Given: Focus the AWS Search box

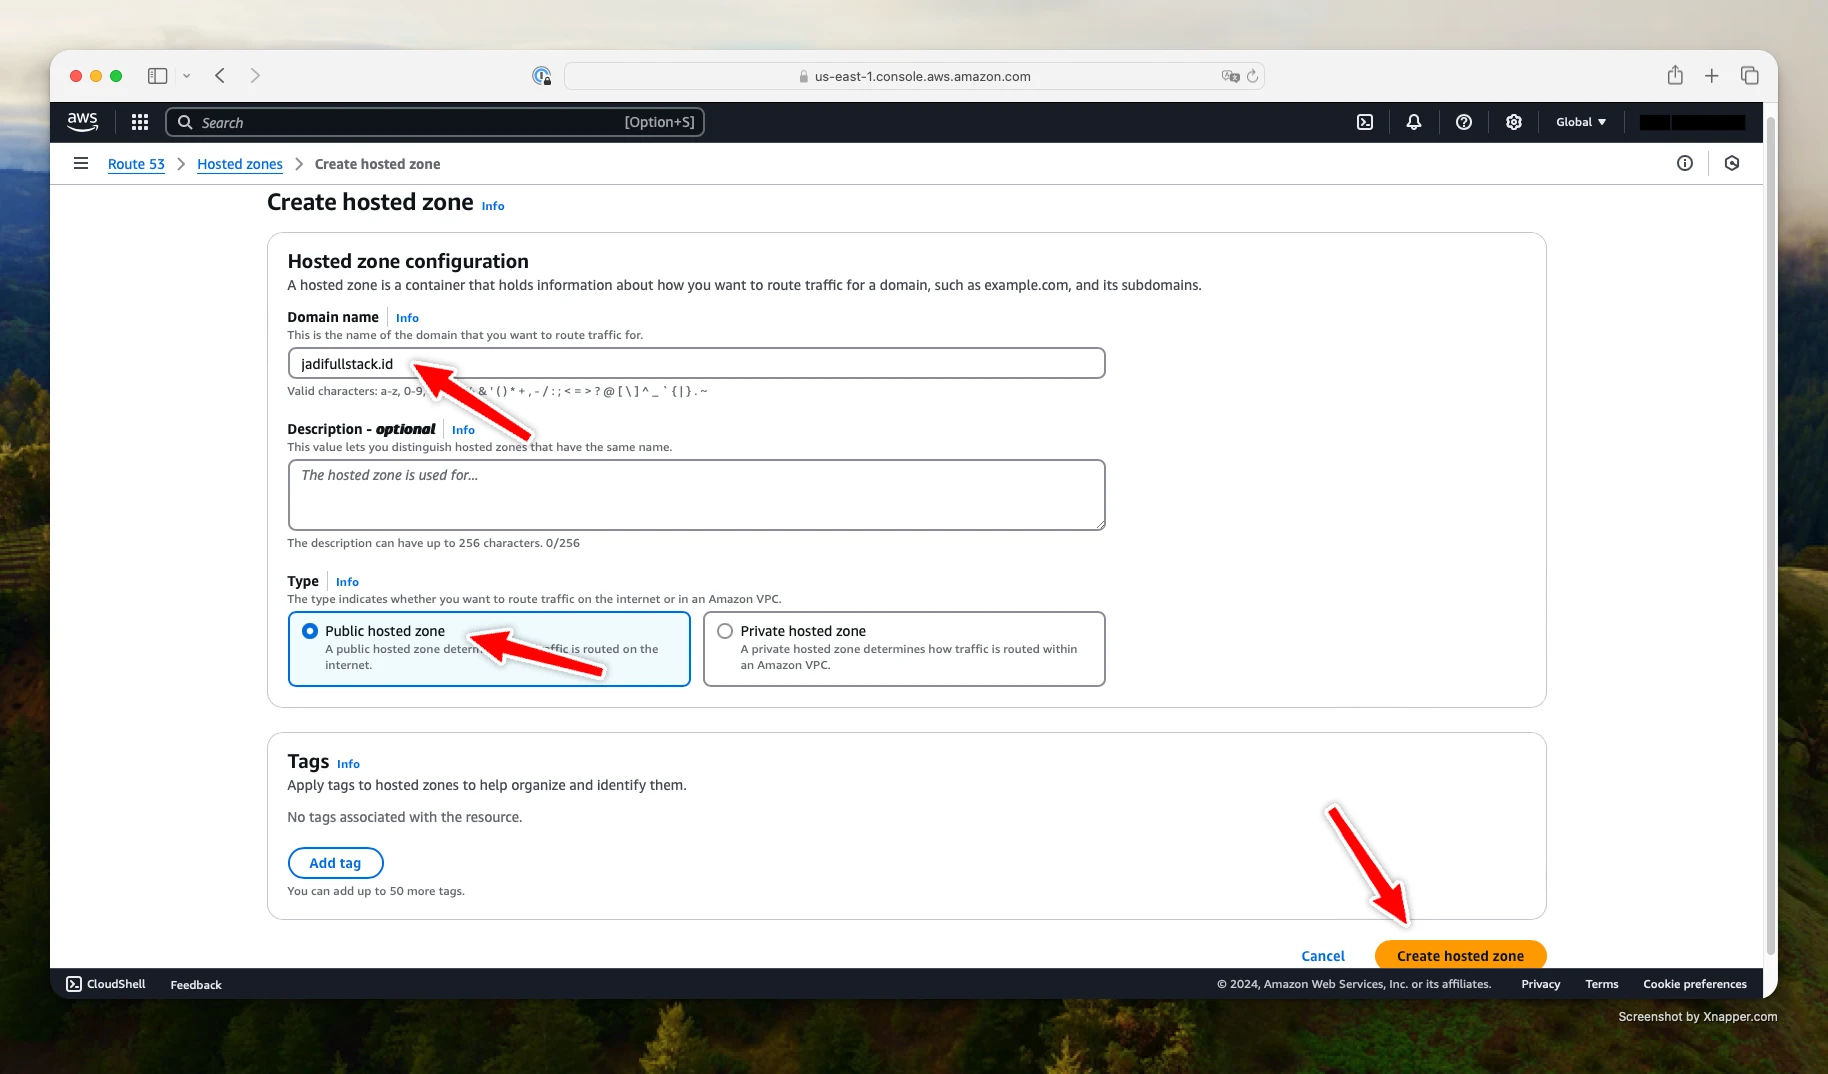Looking at the screenshot, I should click(x=435, y=122).
